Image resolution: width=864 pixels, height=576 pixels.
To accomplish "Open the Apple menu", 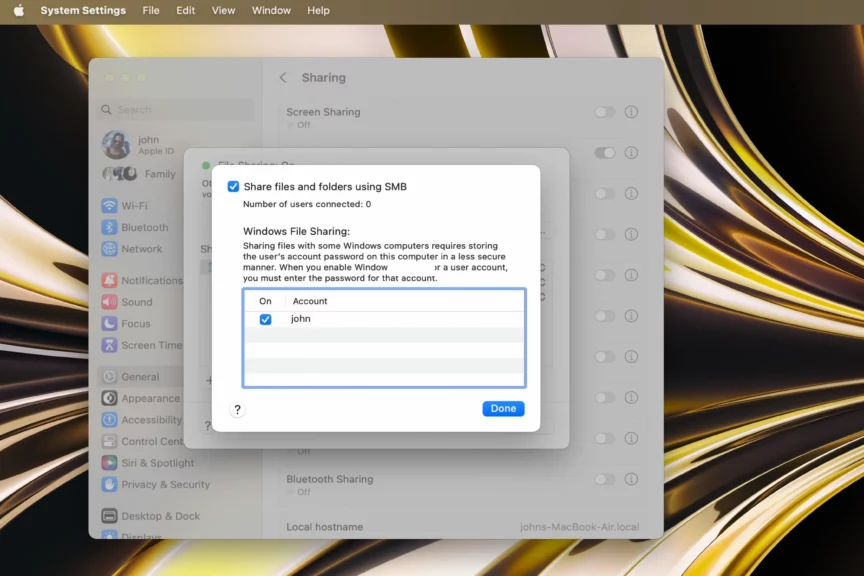I will 18,10.
